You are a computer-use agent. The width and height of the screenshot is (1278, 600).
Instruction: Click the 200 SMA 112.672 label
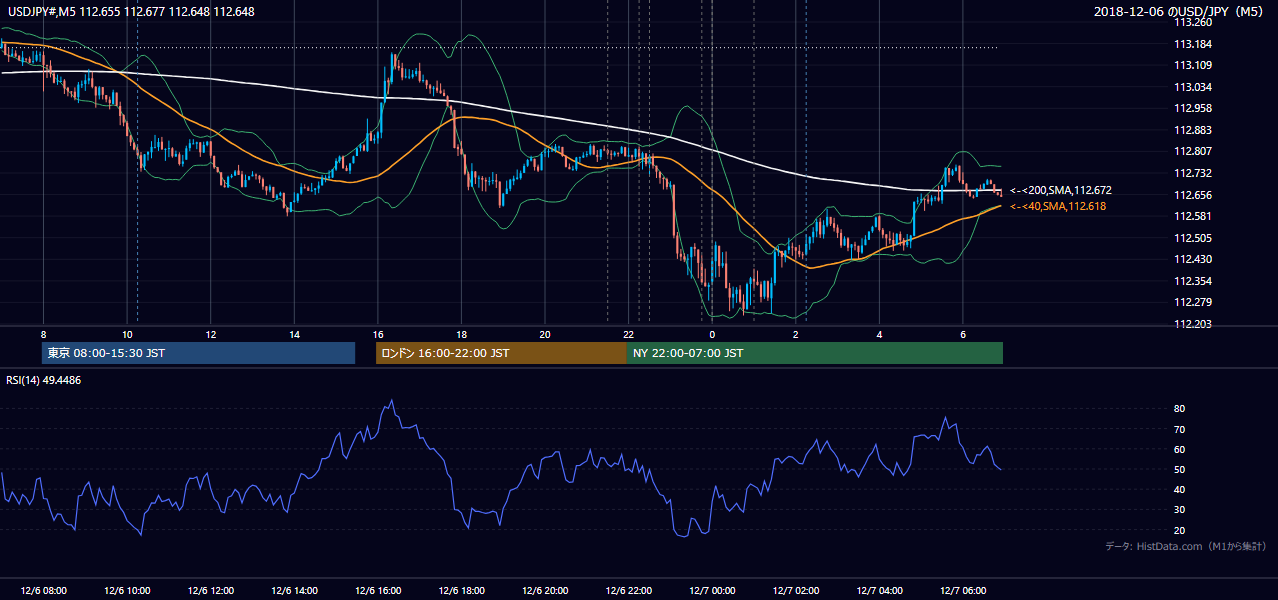coord(1061,190)
